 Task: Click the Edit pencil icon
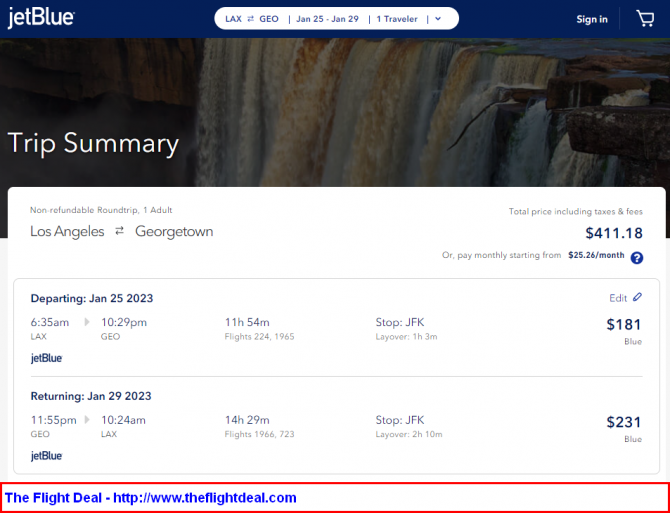pos(637,297)
